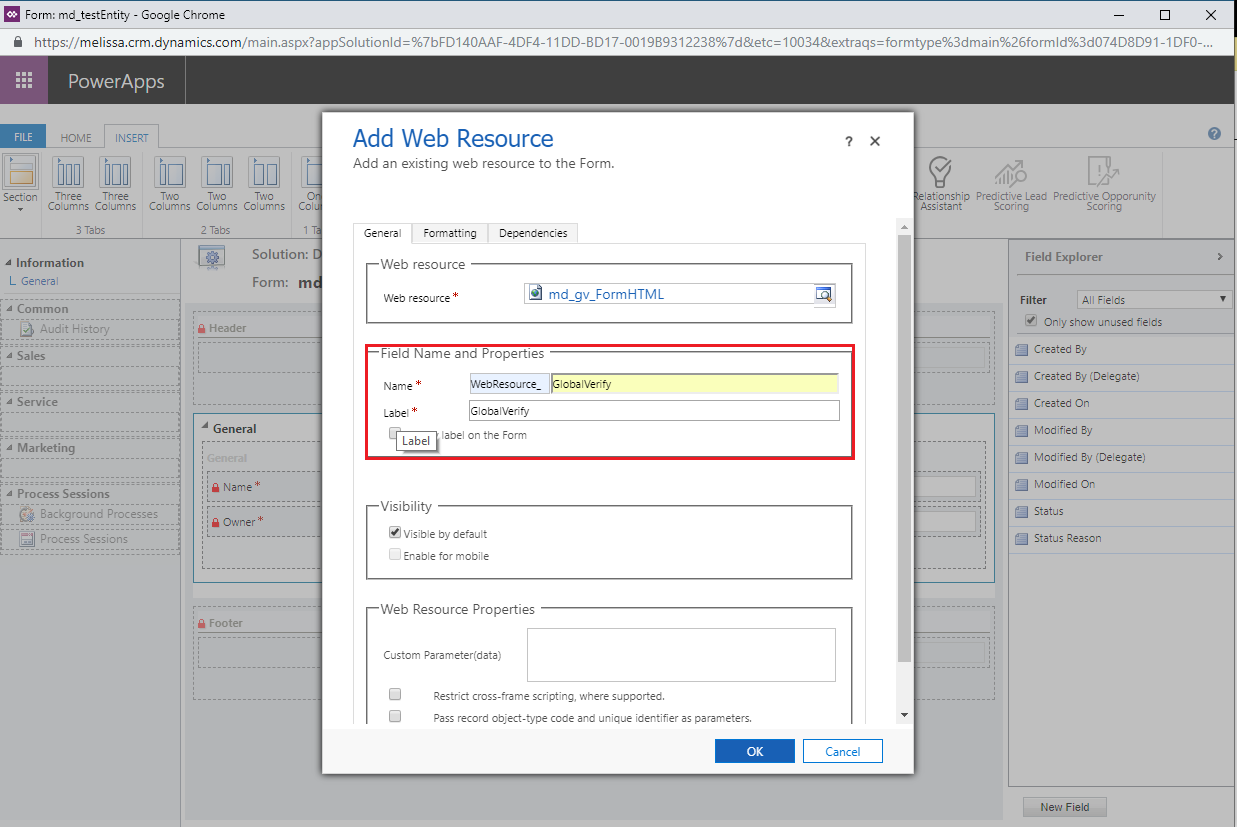Open help in Add Web Resource dialog

(x=849, y=142)
